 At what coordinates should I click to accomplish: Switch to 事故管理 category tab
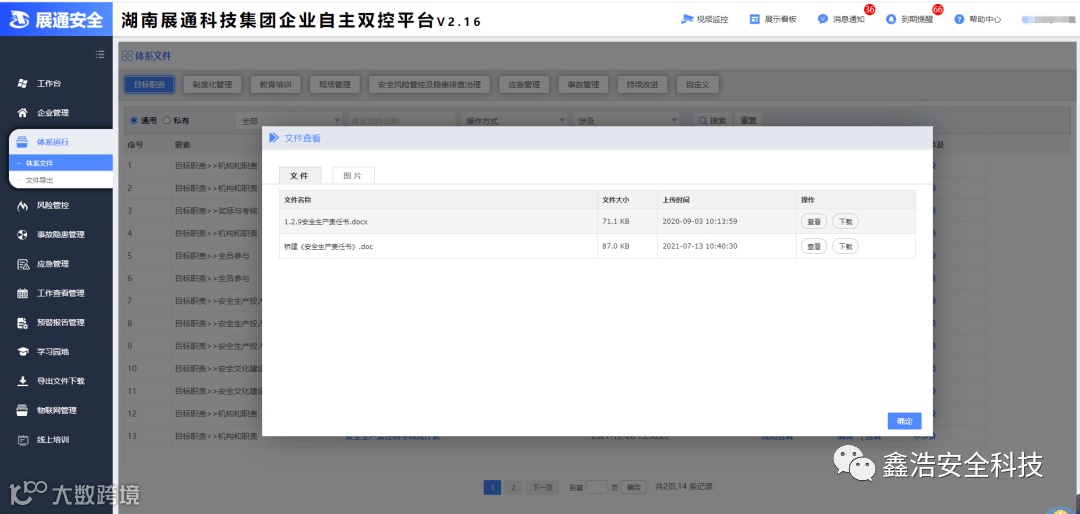583,85
